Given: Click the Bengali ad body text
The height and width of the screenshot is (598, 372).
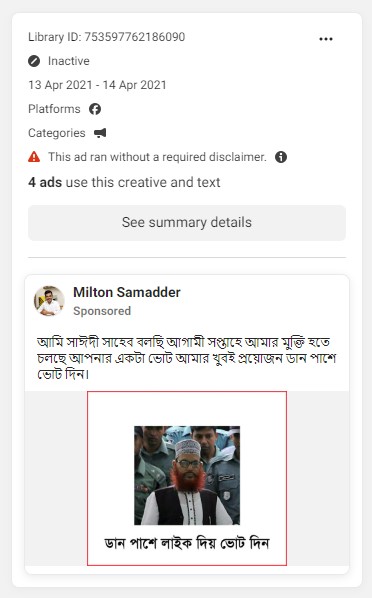Looking at the screenshot, I should click(x=187, y=358).
